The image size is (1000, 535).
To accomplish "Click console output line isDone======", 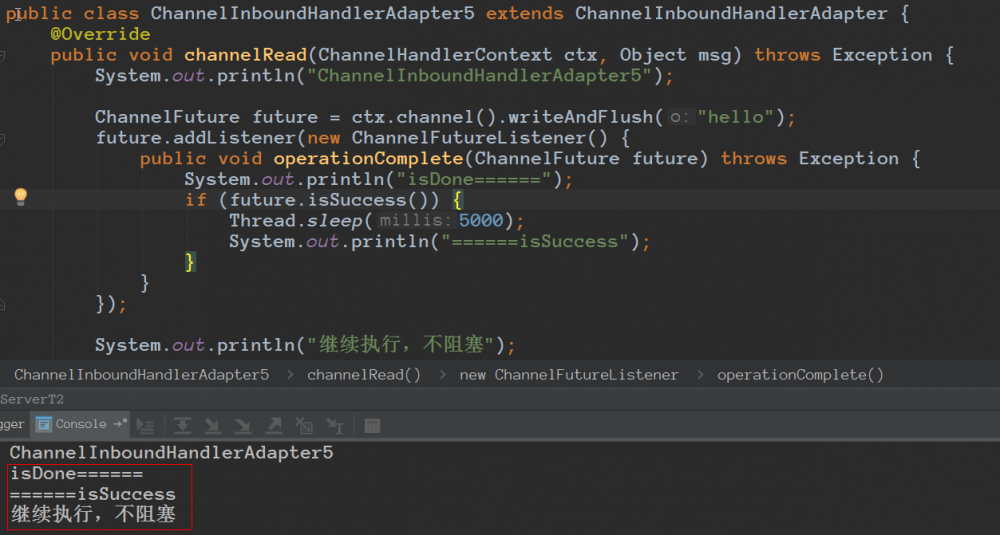I will tap(77, 474).
